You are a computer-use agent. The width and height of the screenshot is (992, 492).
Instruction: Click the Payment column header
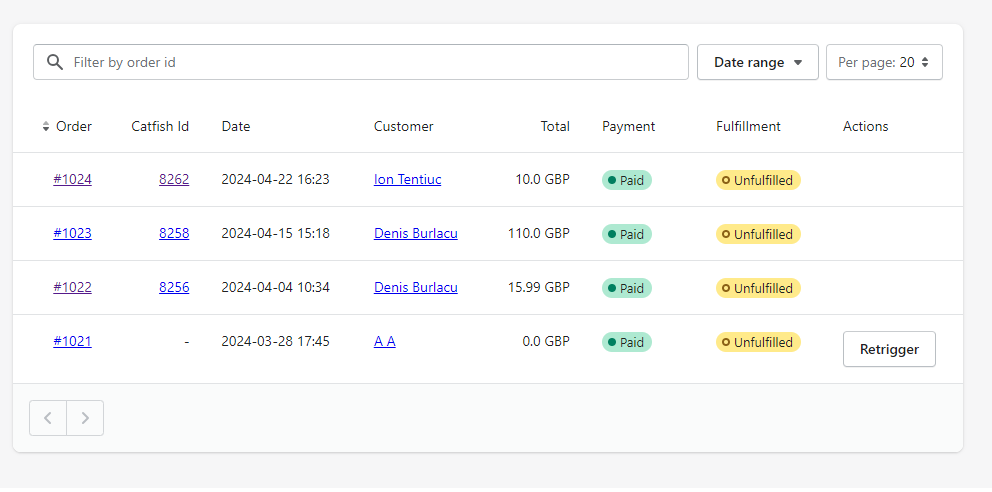tap(628, 126)
